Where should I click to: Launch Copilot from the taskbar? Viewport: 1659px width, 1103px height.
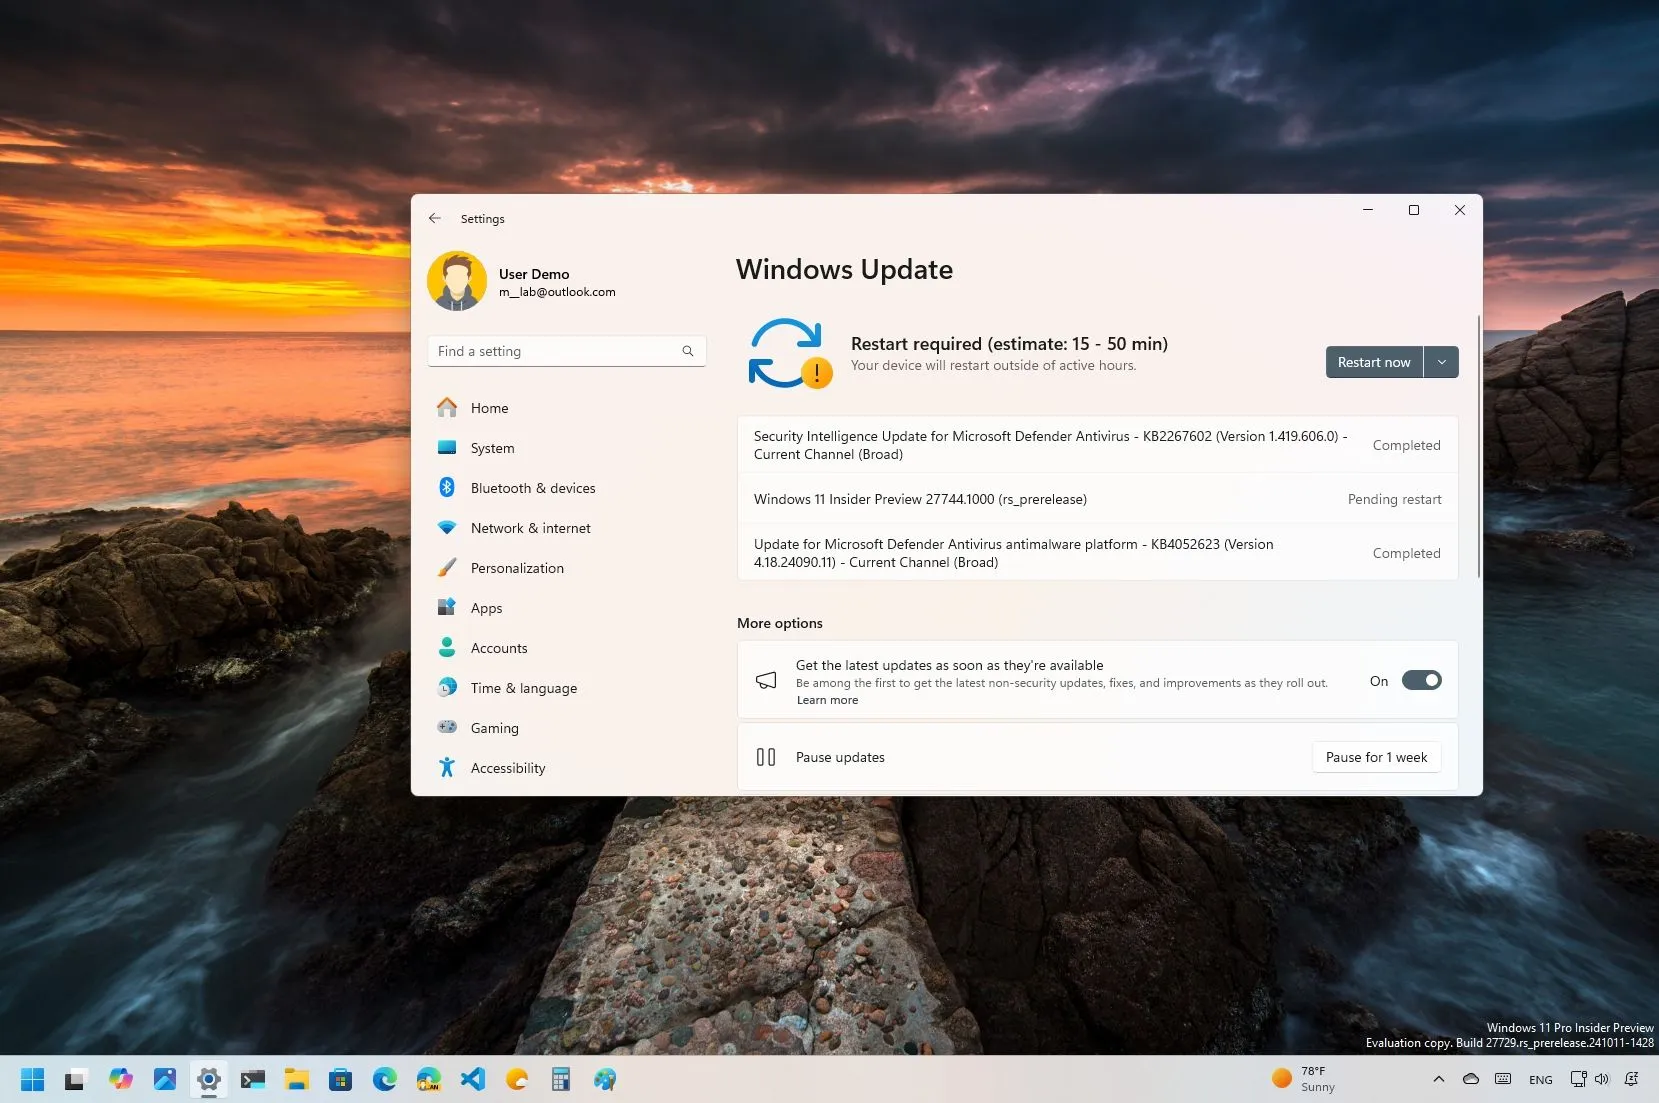pyautogui.click(x=121, y=1079)
